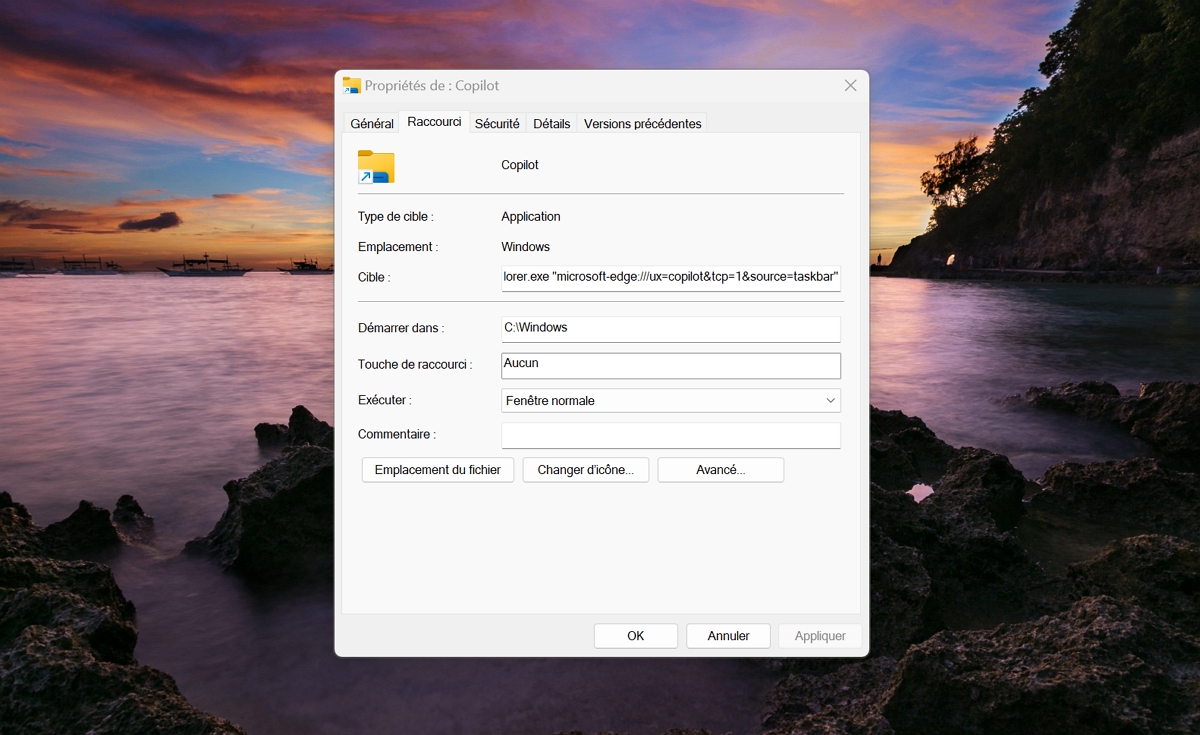This screenshot has height=735, width=1200.
Task: Close the Propriétés de : Copilot dialog
Action: tap(850, 85)
